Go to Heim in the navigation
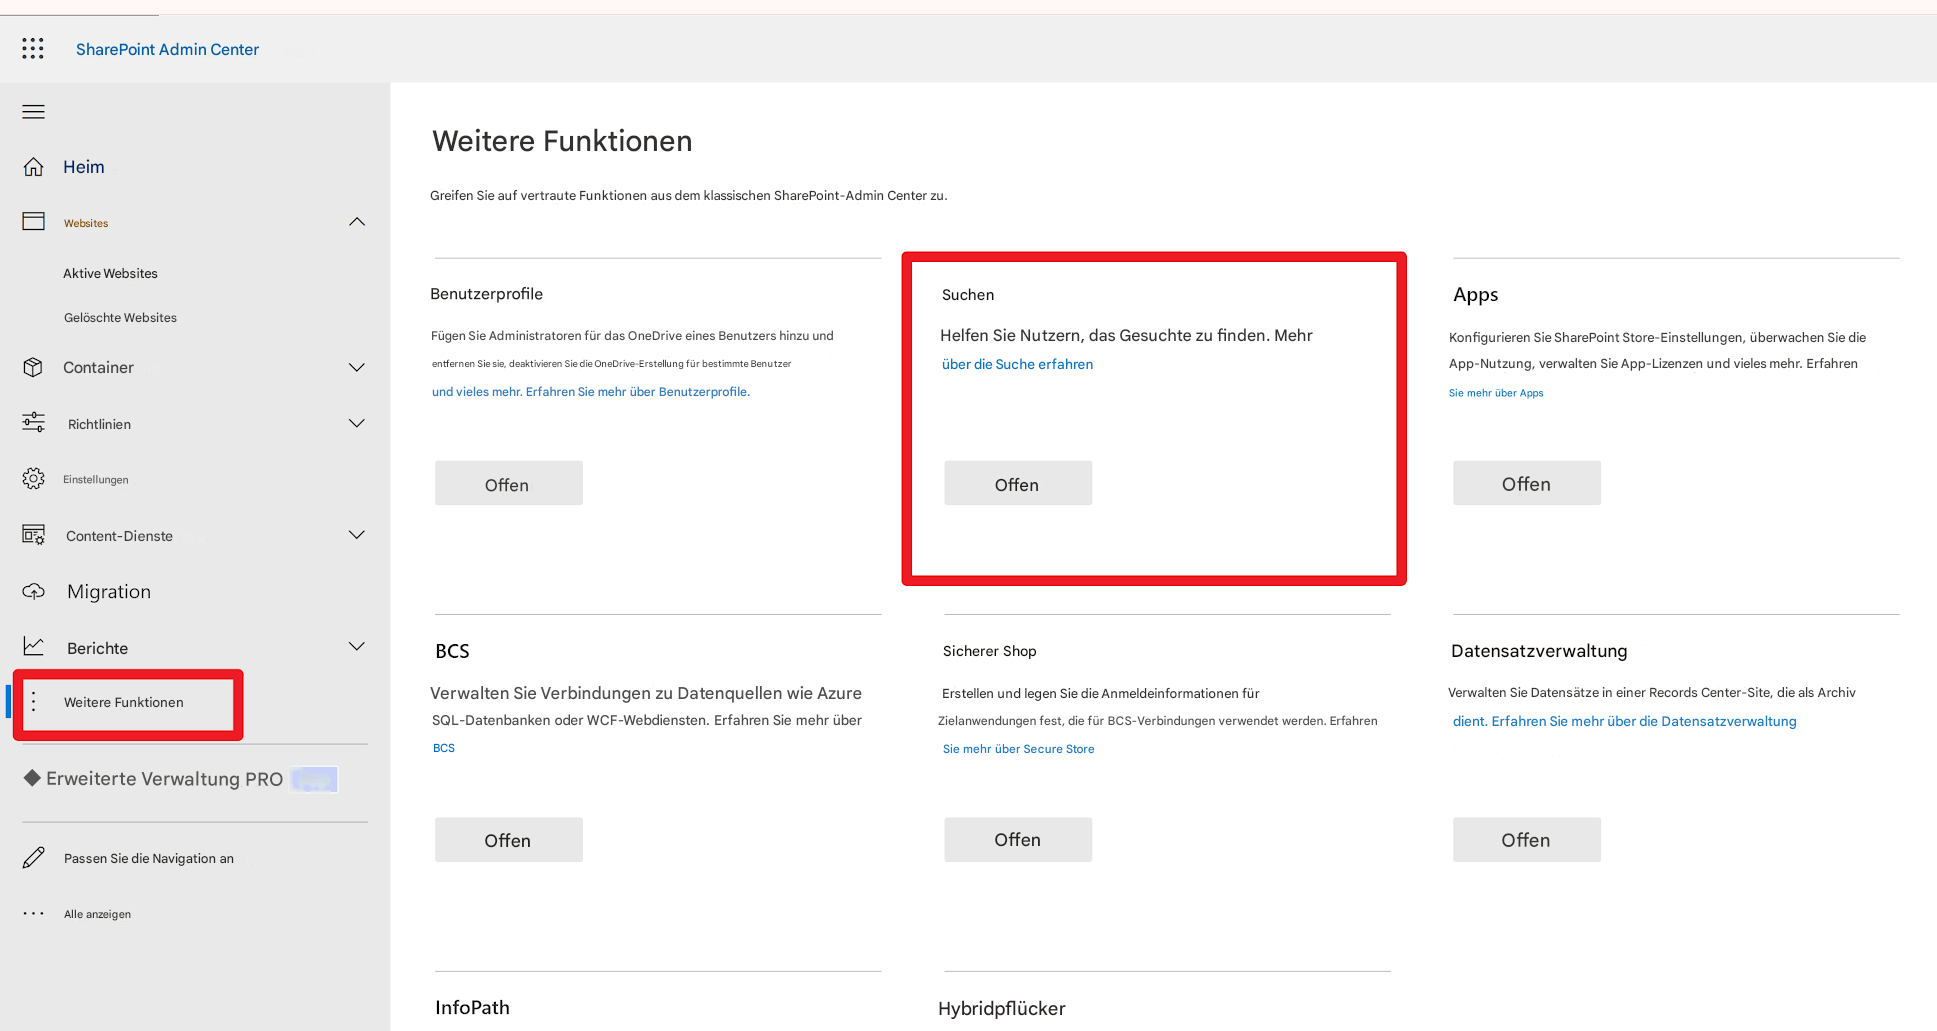Screen dimensions: 1937x1031 point(84,167)
